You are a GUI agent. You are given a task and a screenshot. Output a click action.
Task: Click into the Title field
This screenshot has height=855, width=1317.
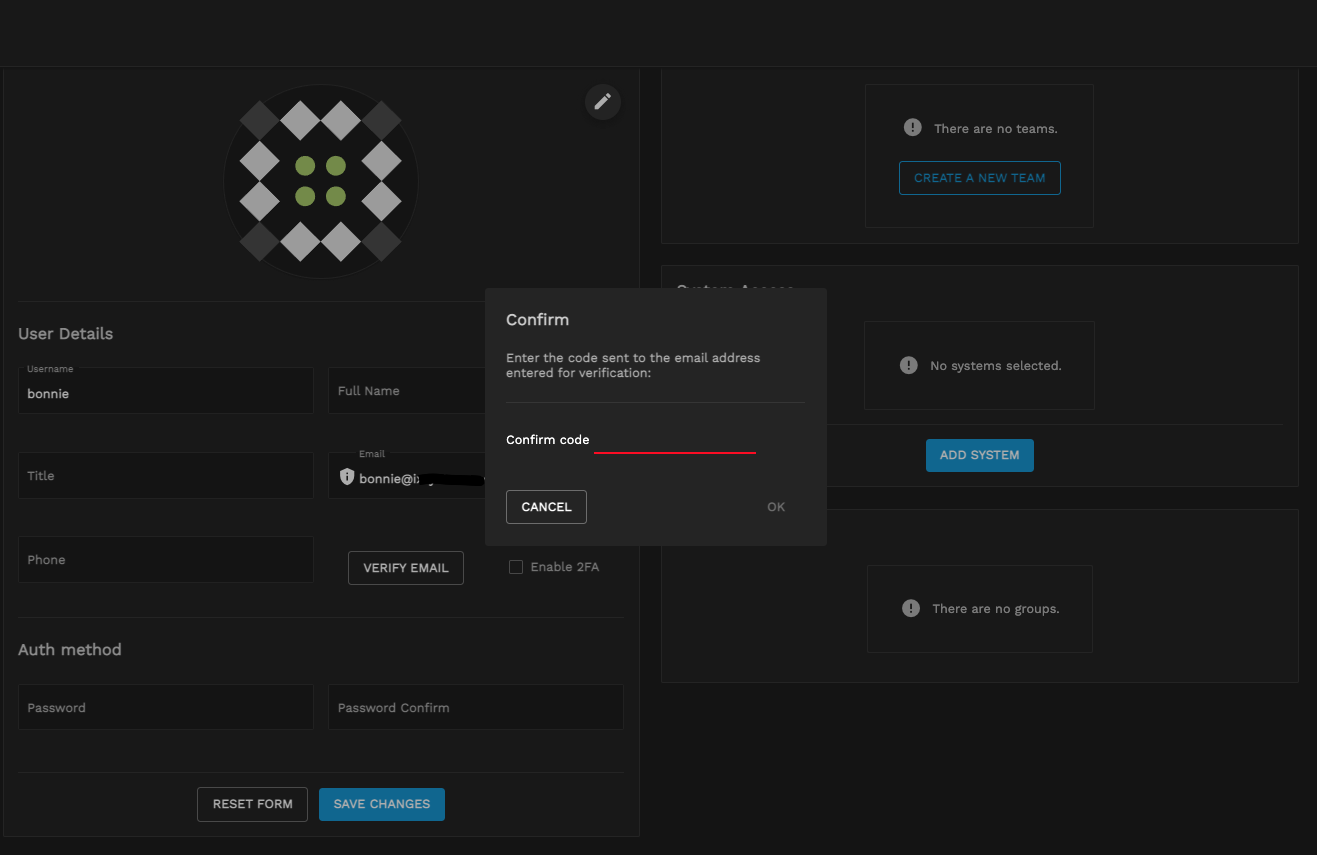tap(165, 476)
